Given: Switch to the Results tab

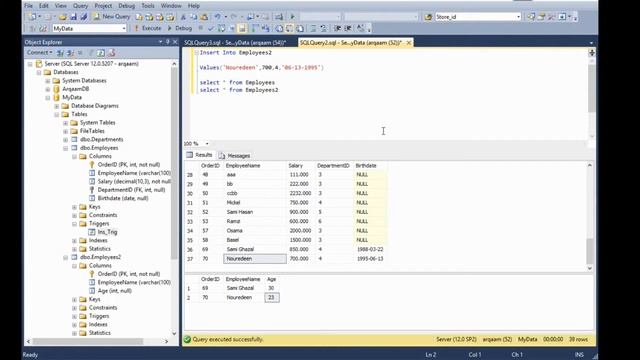Looking at the screenshot, I should [x=200, y=155].
